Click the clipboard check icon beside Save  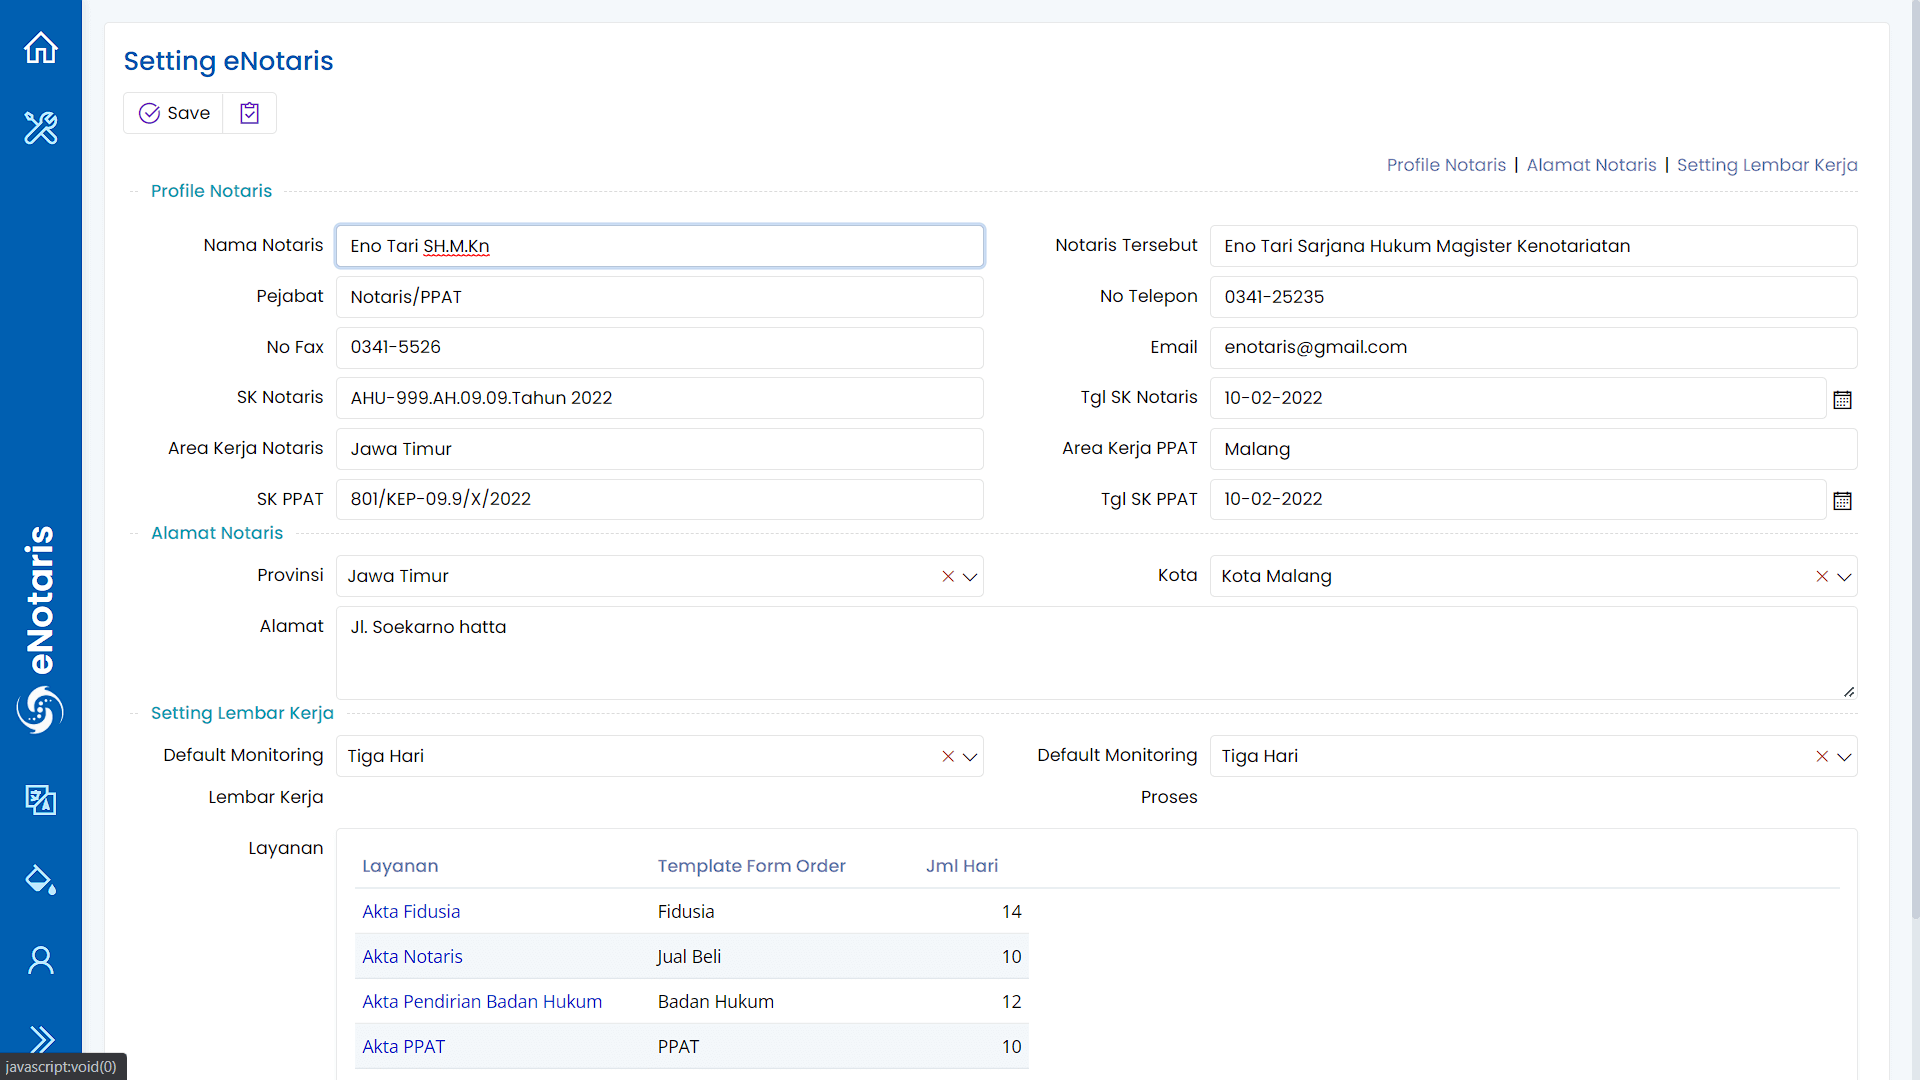tap(250, 113)
